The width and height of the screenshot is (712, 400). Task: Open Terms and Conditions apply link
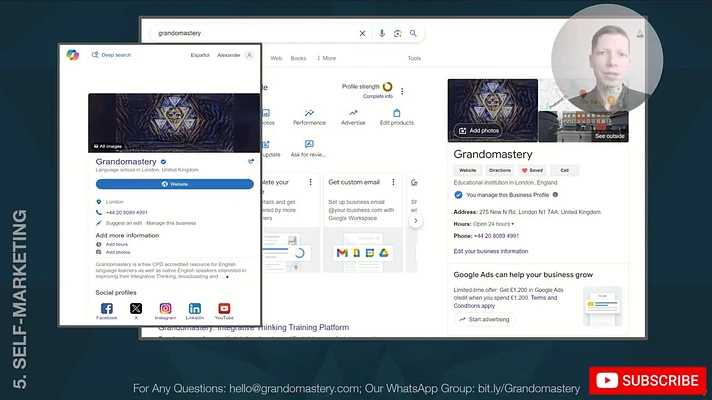point(505,302)
